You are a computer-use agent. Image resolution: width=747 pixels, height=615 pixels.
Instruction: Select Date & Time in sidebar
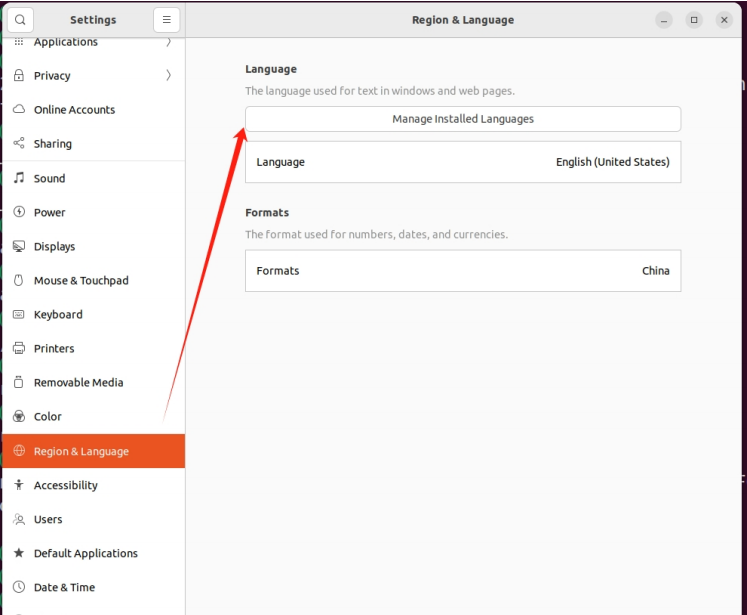pyautogui.click(x=93, y=587)
